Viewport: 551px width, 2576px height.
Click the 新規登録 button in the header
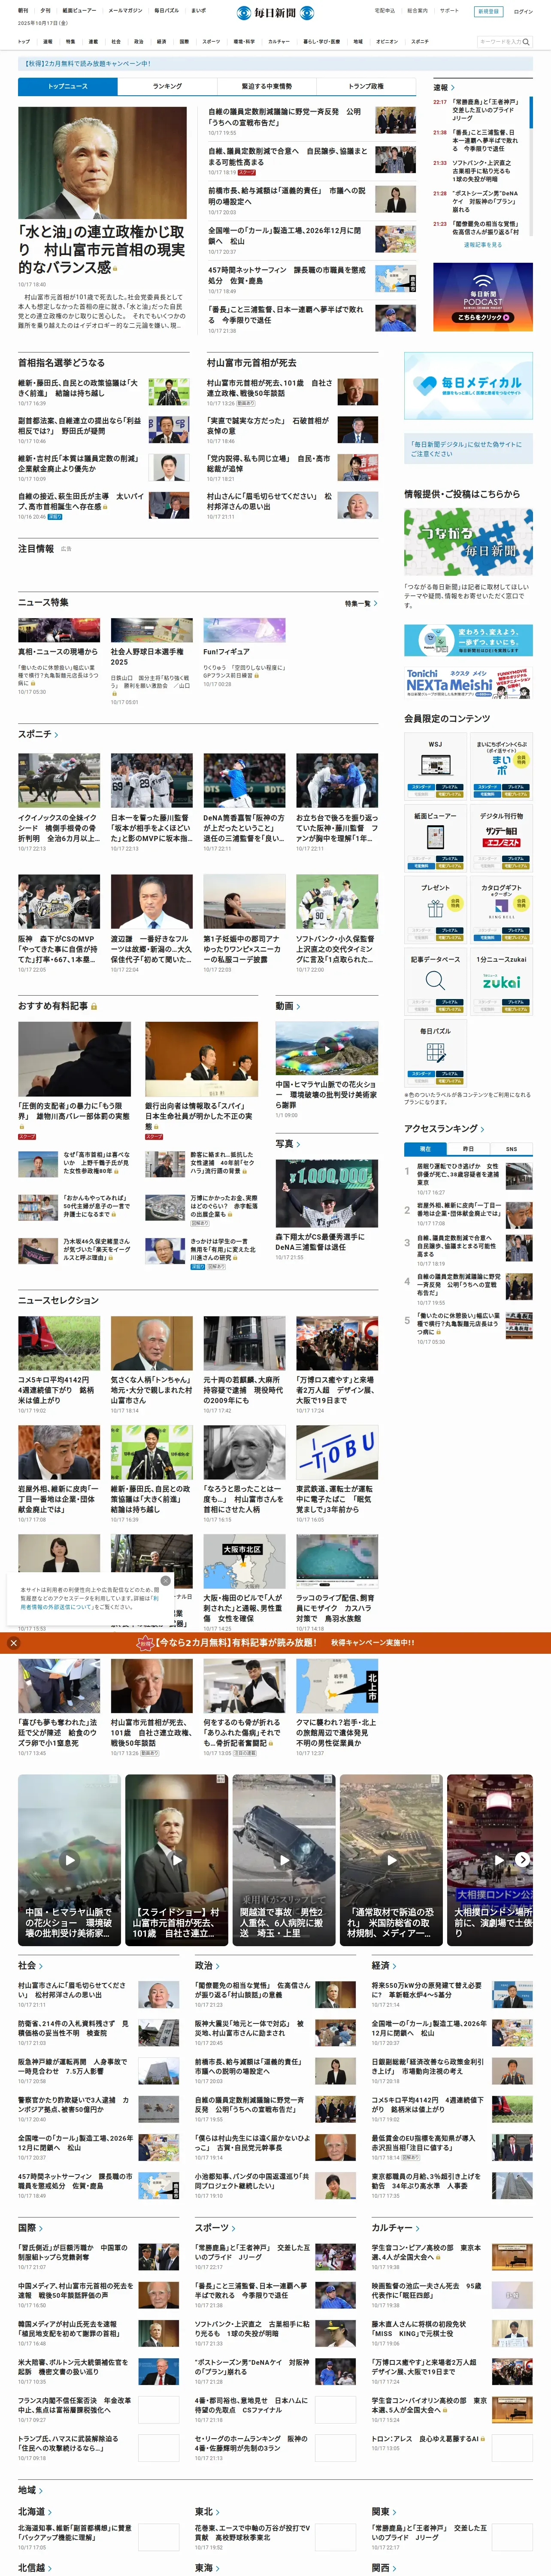(488, 11)
